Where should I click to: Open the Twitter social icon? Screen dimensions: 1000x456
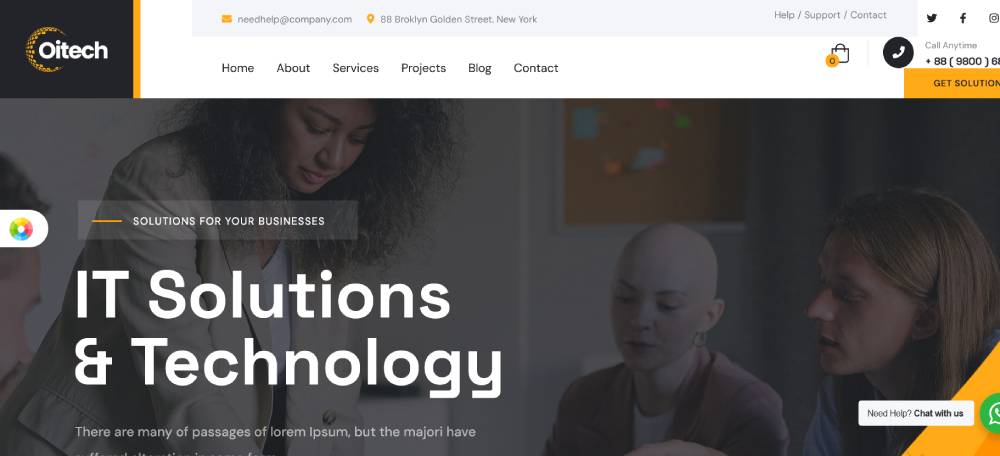932,18
